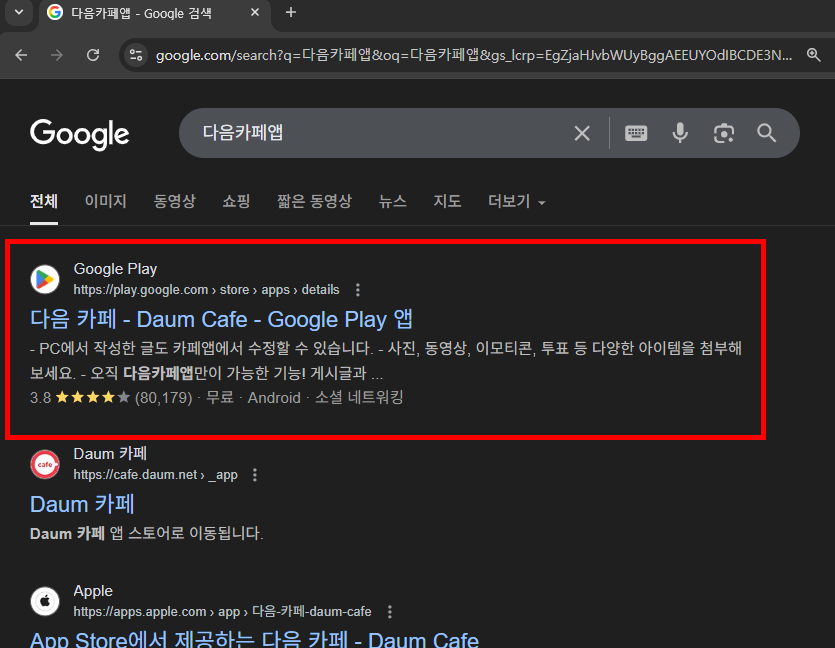Click the Daum 카페 favicon icon
The width and height of the screenshot is (835, 648).
(44, 464)
